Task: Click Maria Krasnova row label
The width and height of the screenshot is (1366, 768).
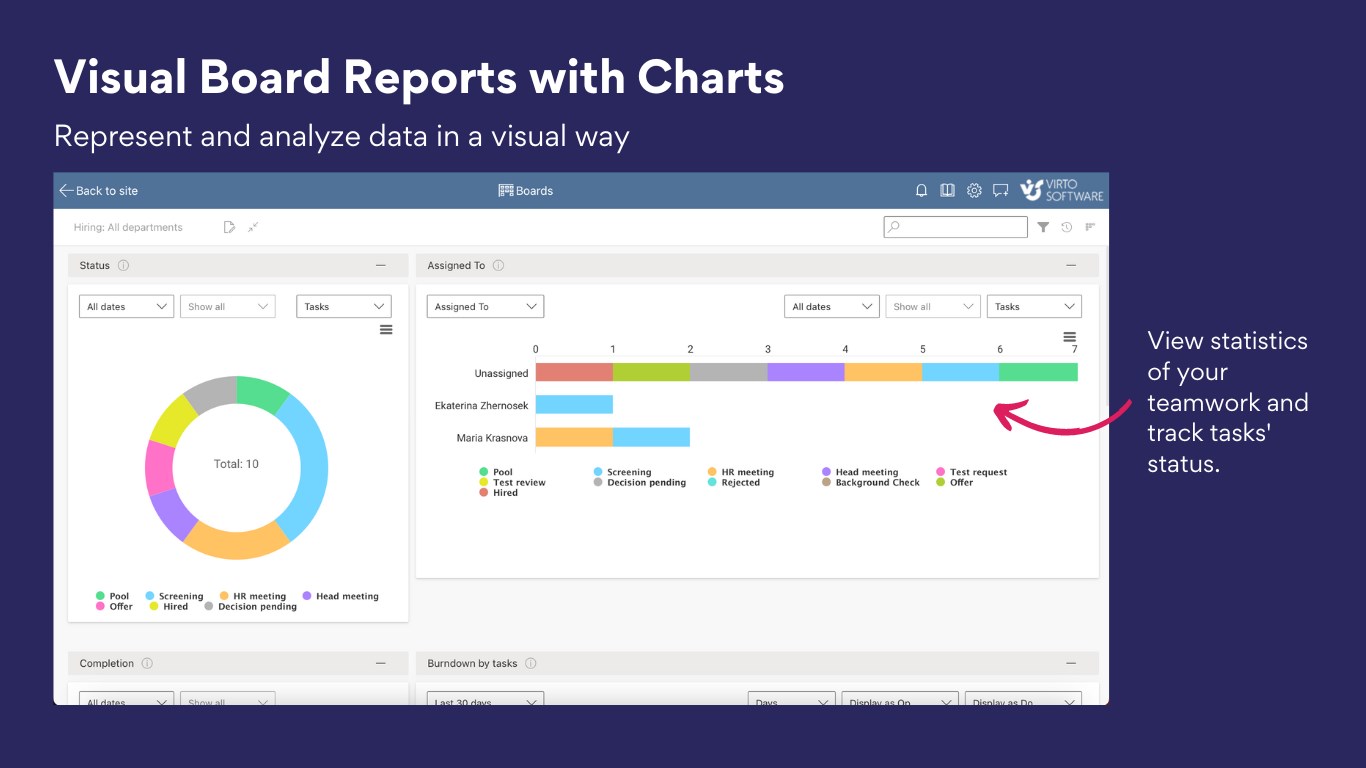Action: 492,438
